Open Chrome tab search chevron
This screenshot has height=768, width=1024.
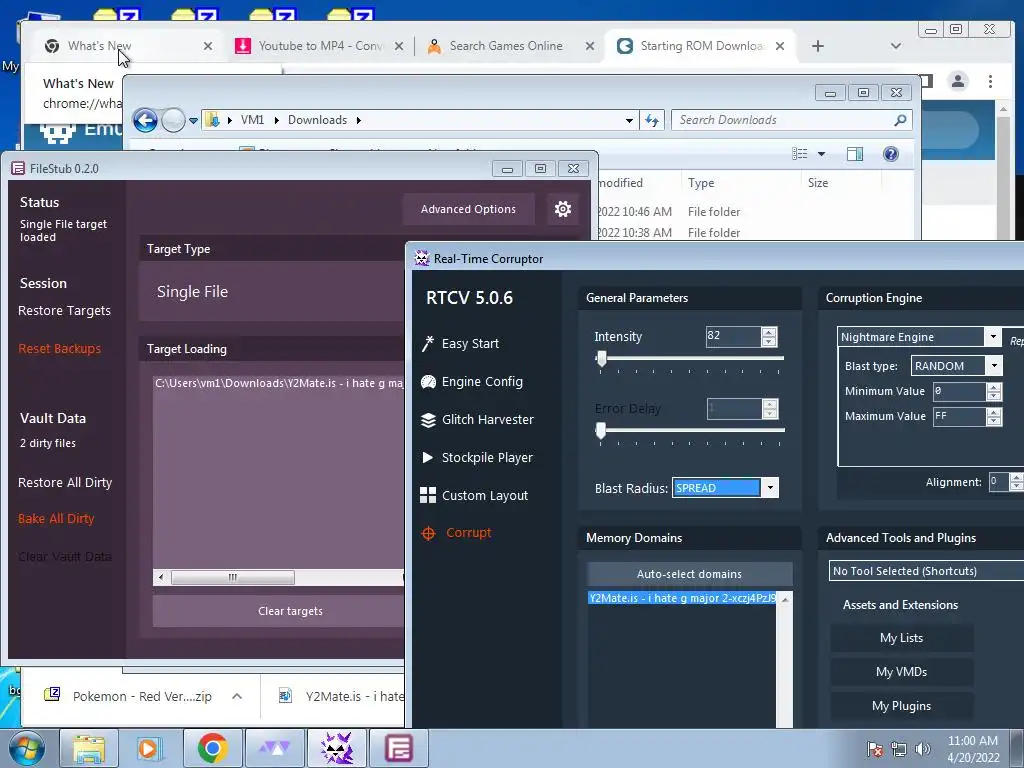895,46
